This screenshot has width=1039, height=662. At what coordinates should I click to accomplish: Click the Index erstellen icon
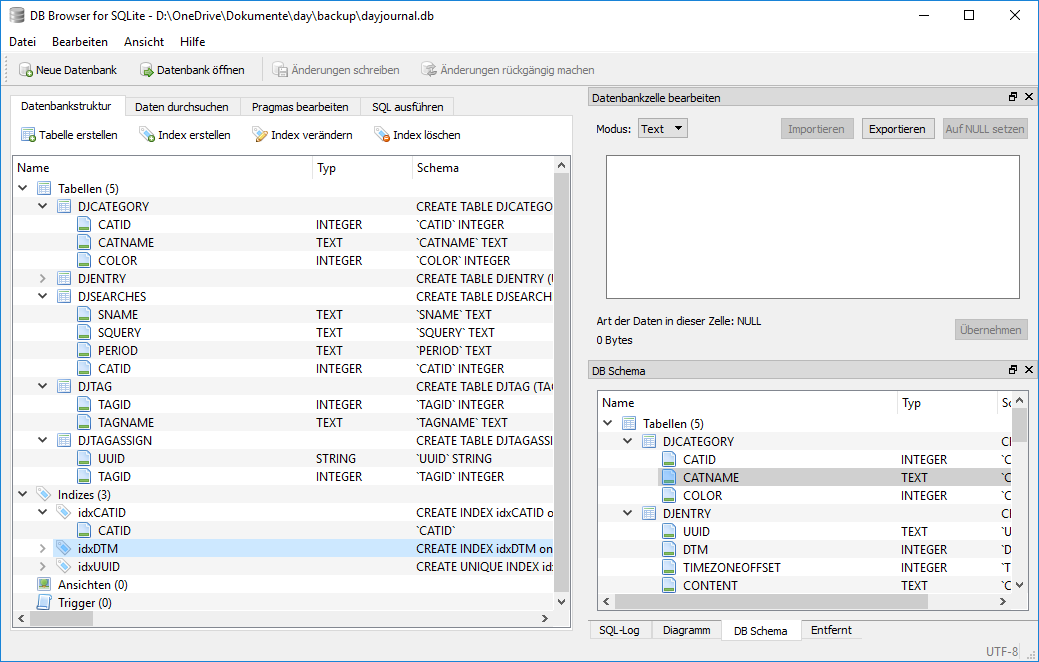pyautogui.click(x=146, y=135)
